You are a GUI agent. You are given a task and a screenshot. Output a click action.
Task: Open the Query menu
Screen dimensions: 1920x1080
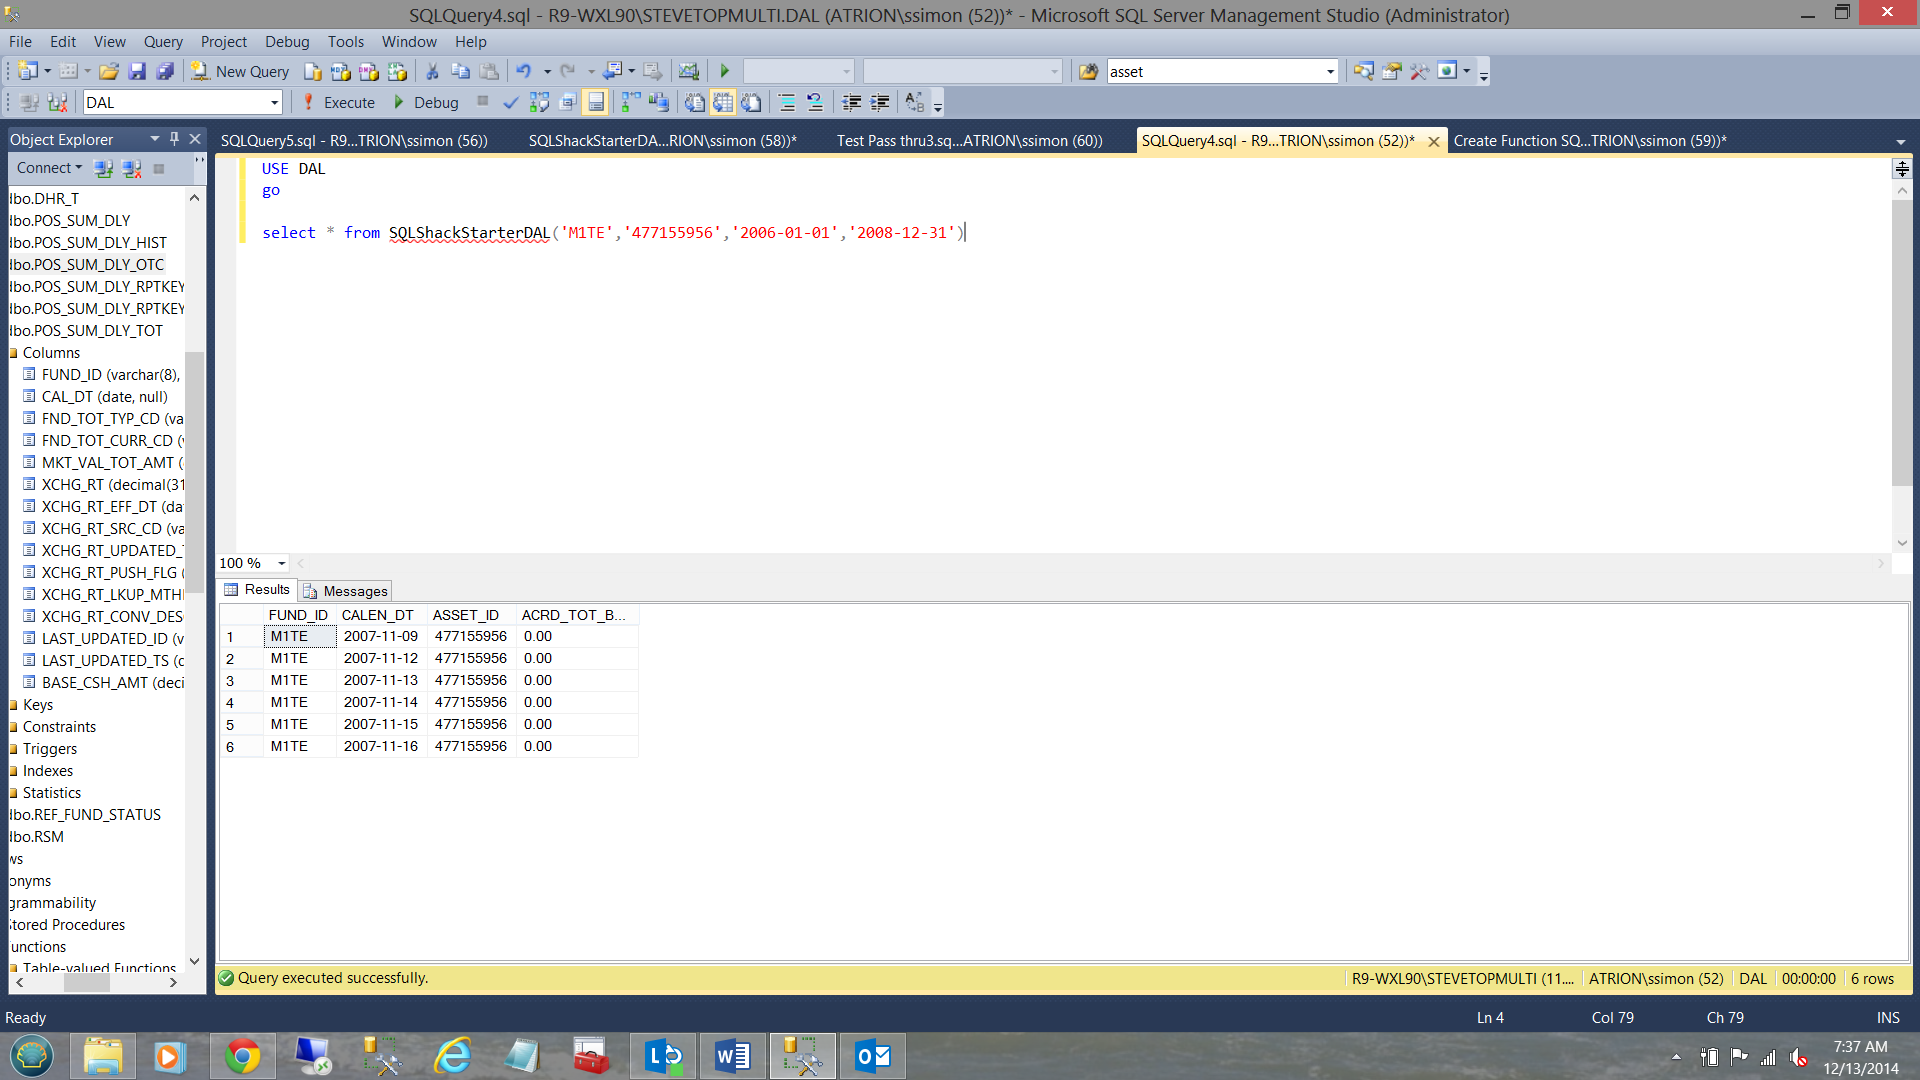162,41
